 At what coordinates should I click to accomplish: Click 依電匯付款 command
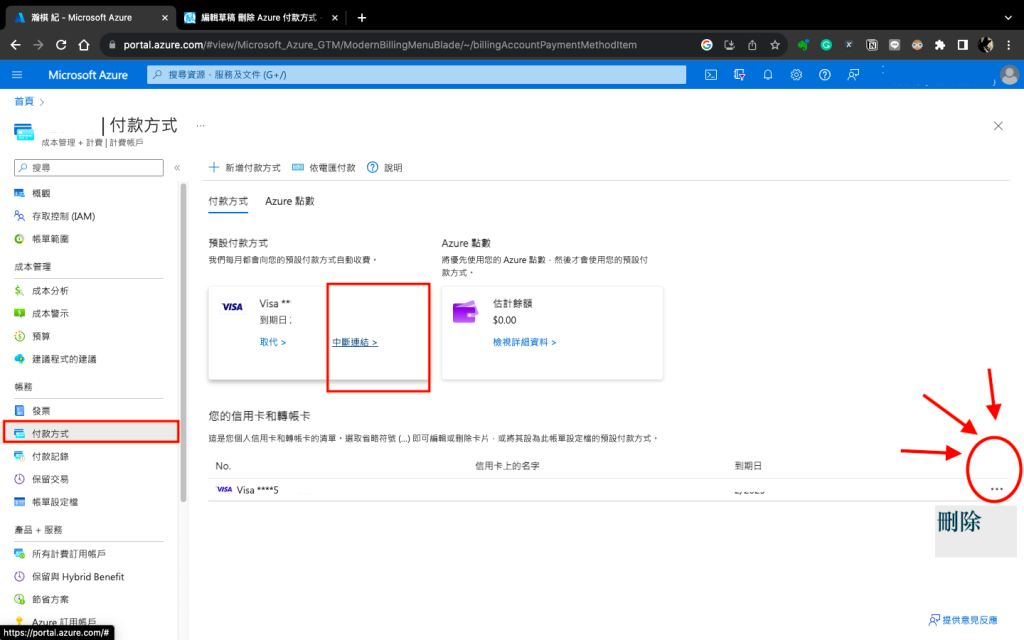point(324,168)
